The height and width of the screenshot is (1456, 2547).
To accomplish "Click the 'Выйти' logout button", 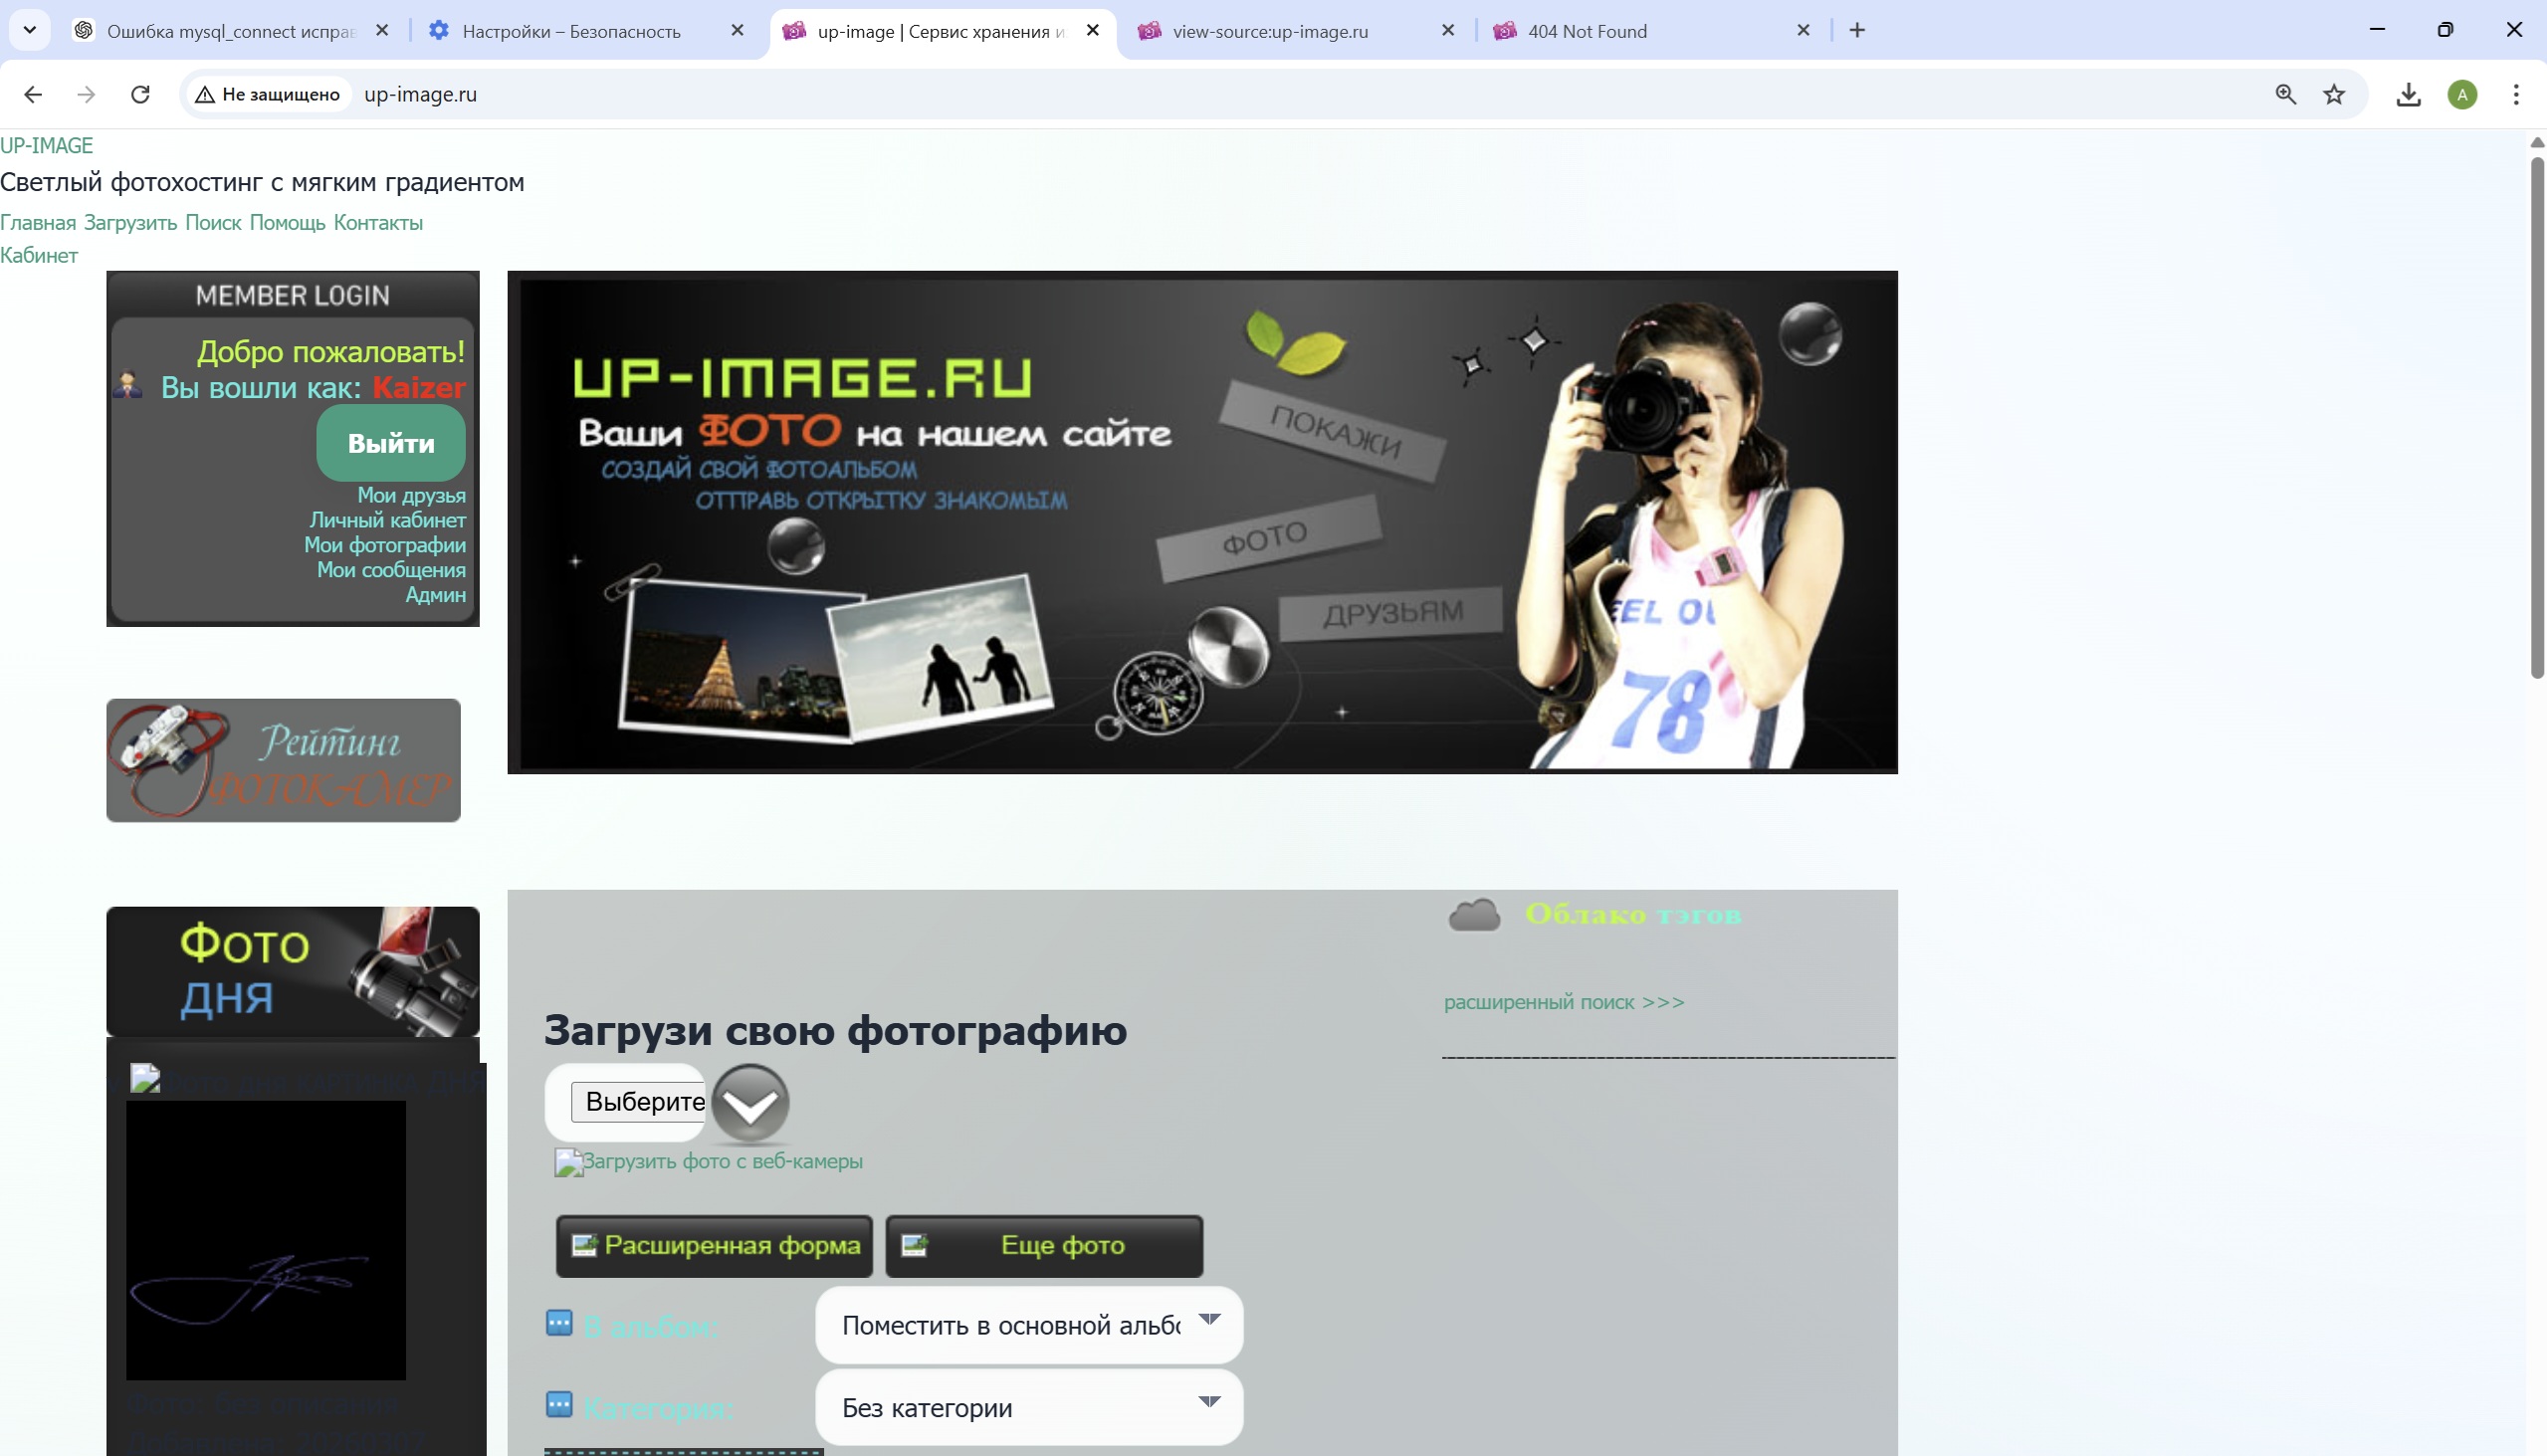I will click(391, 443).
